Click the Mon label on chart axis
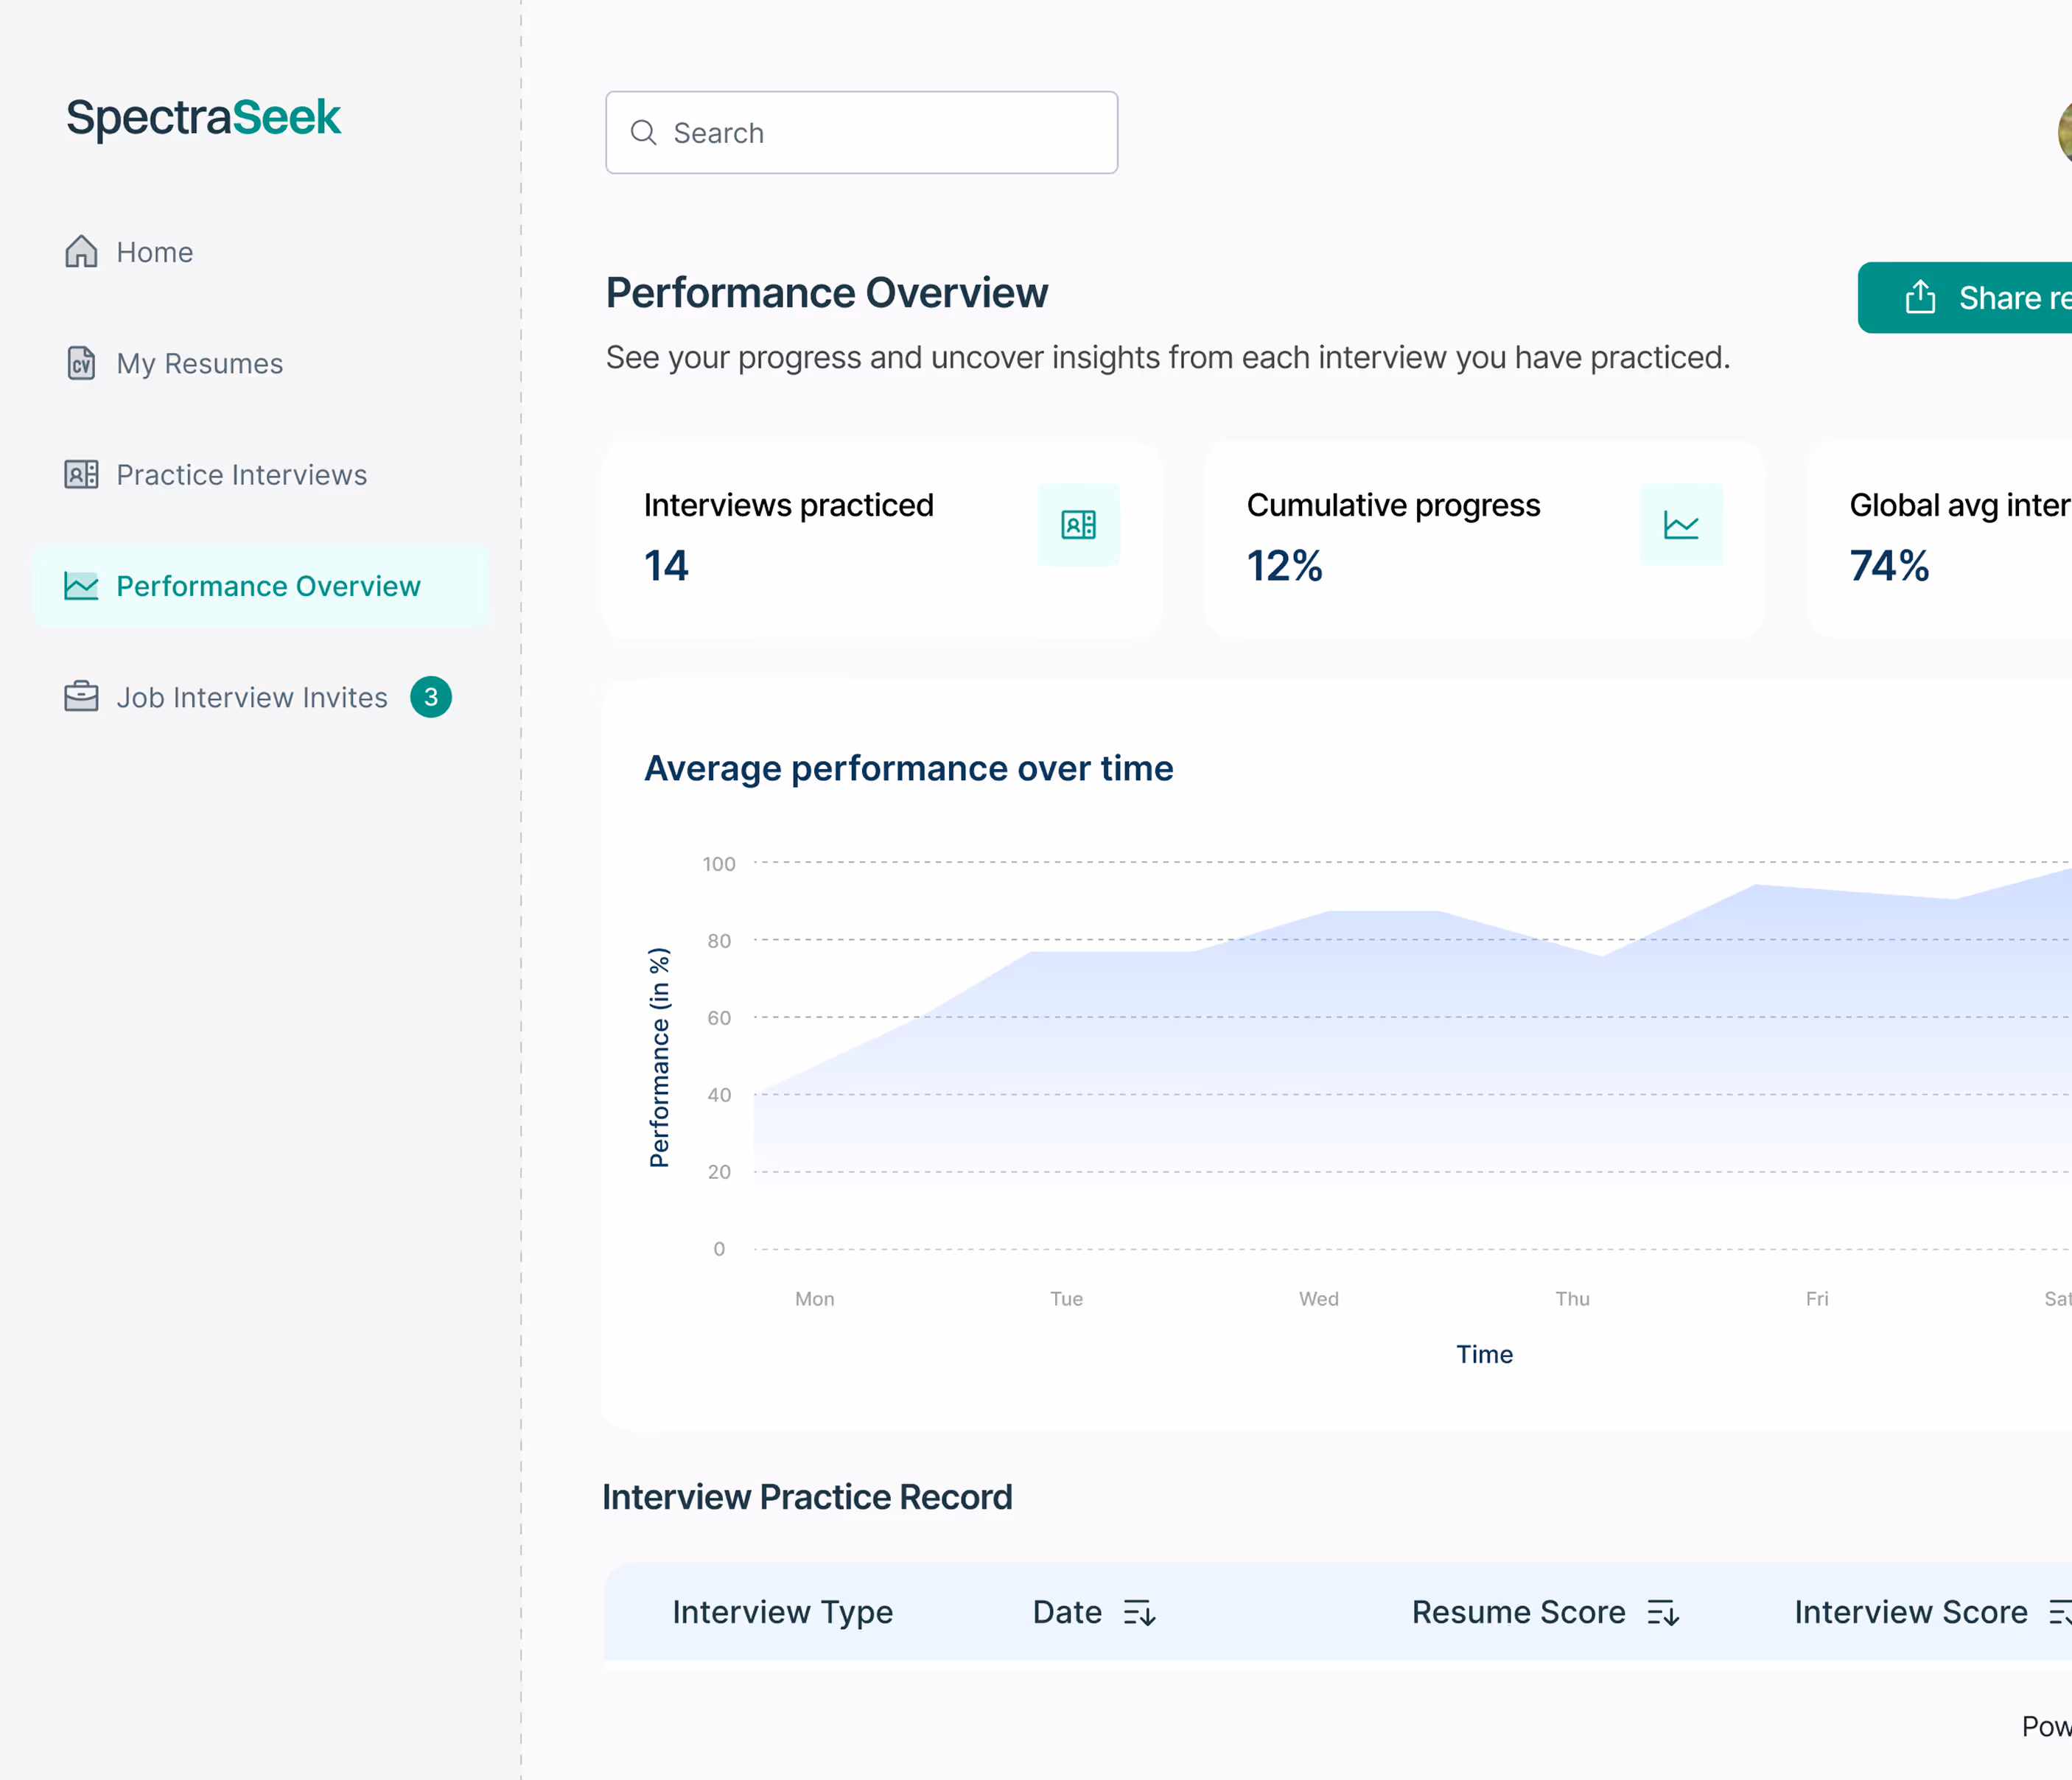The image size is (2072, 1780). point(814,1299)
